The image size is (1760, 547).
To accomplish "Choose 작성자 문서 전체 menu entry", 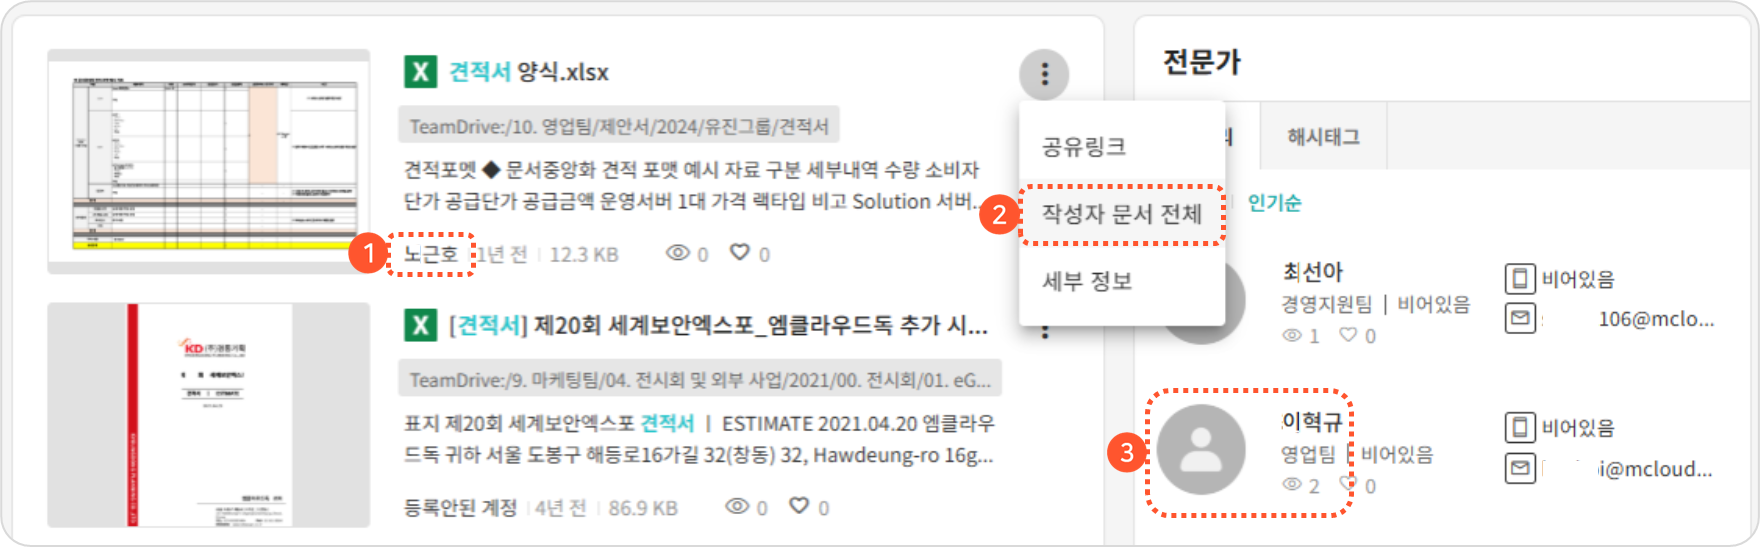I will (1122, 213).
